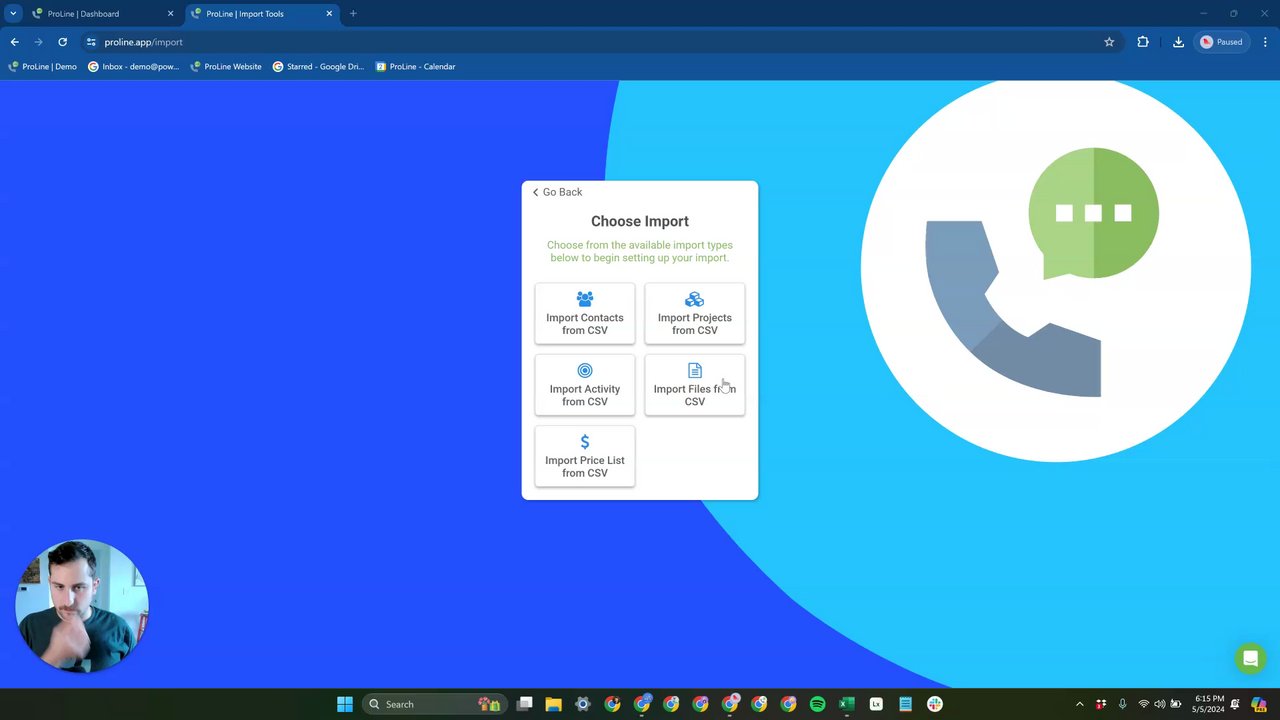The height and width of the screenshot is (720, 1280).
Task: Click the webcam presenter video bubble
Action: (82, 606)
